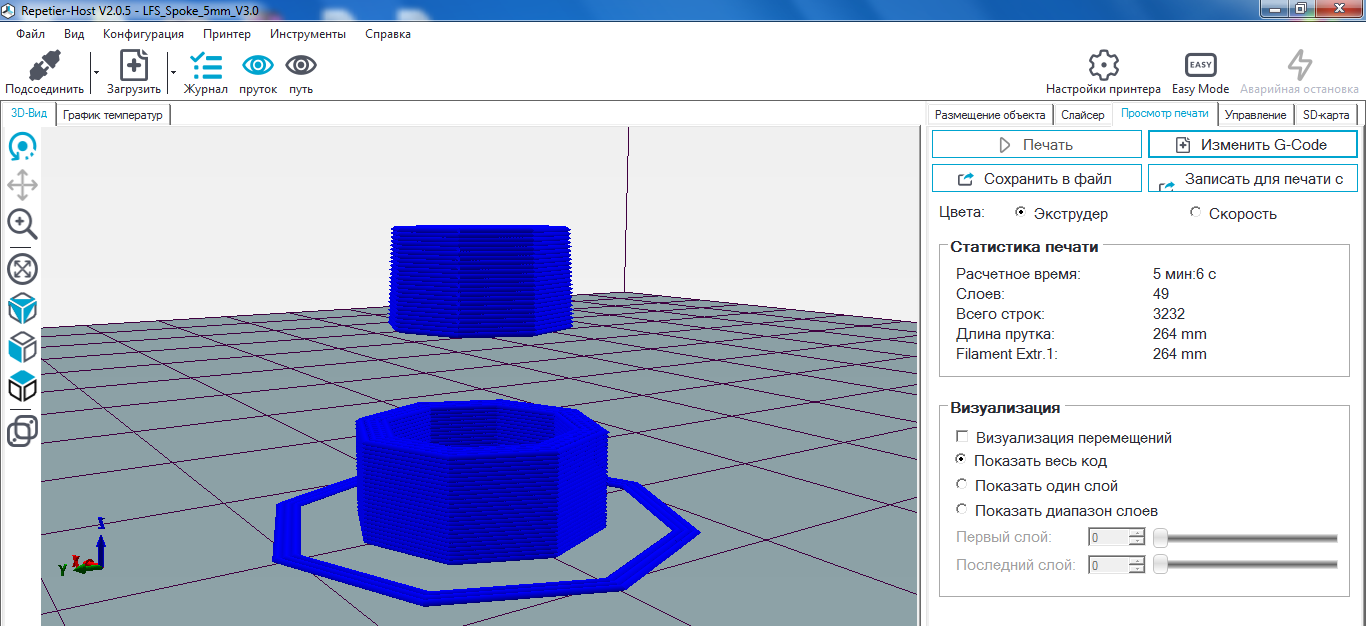Select Показать один слой option
Viewport: 1366px width, 626px height.
pos(962,485)
